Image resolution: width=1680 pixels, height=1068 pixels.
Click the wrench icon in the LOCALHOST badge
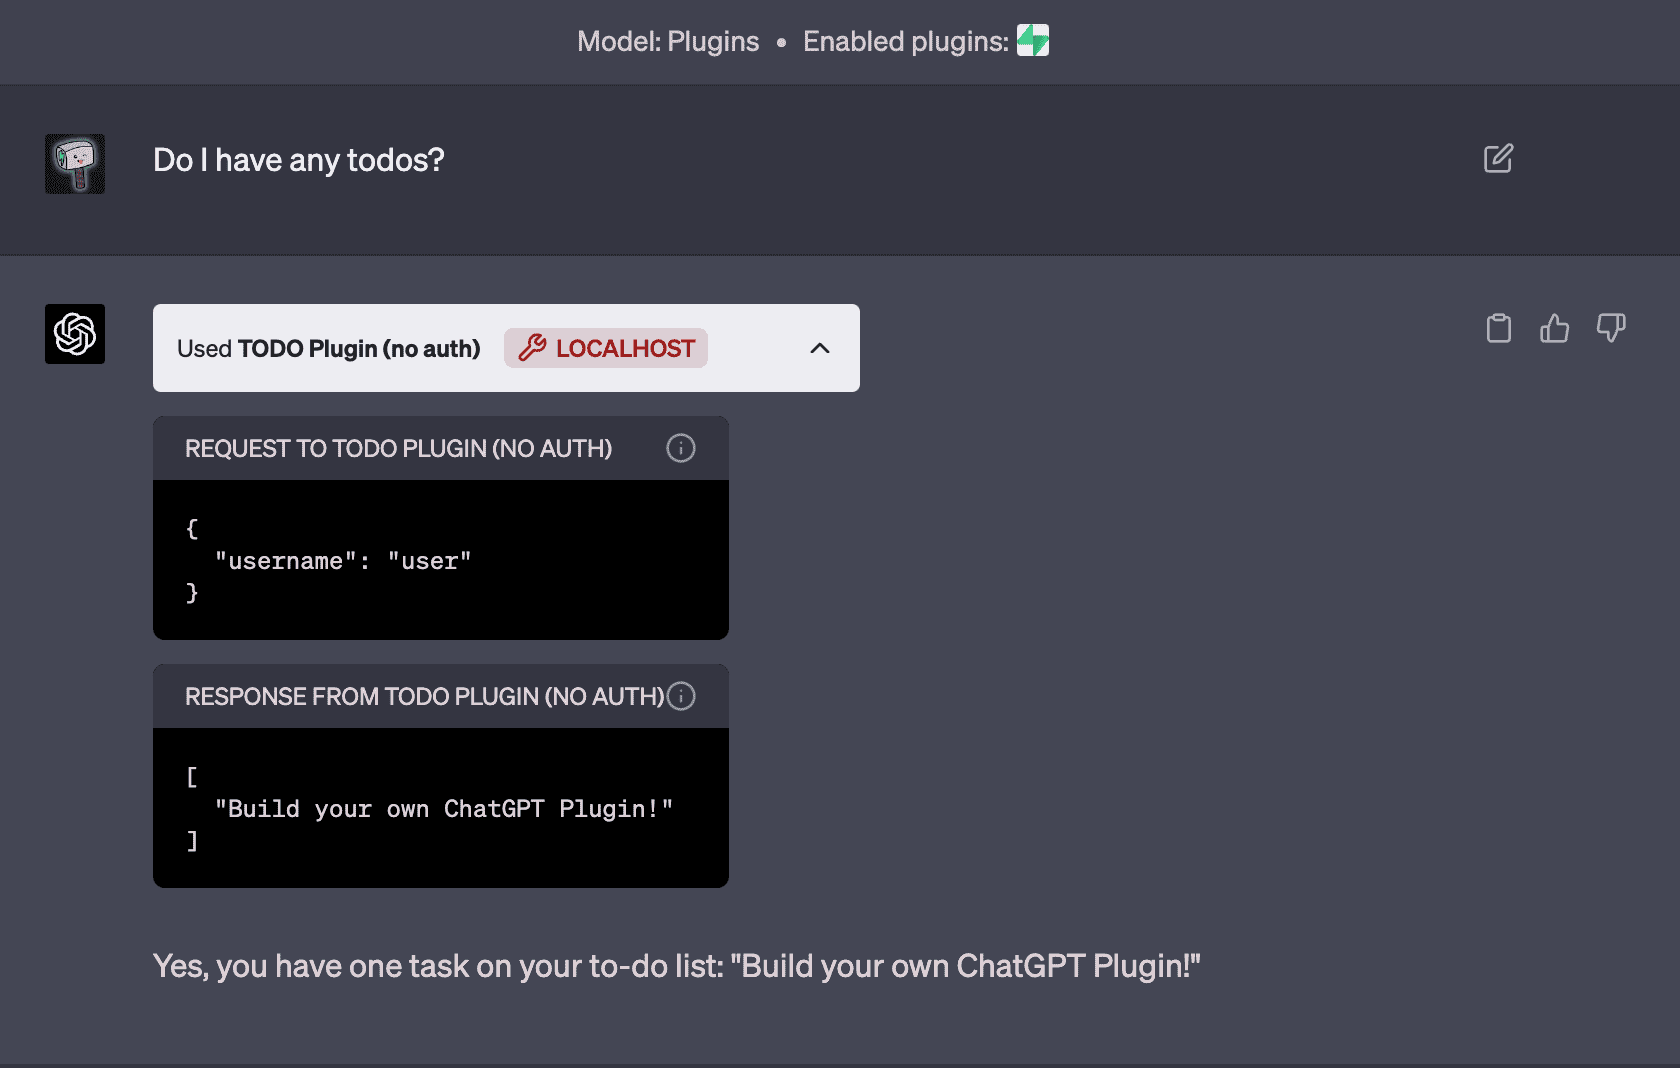pos(533,348)
